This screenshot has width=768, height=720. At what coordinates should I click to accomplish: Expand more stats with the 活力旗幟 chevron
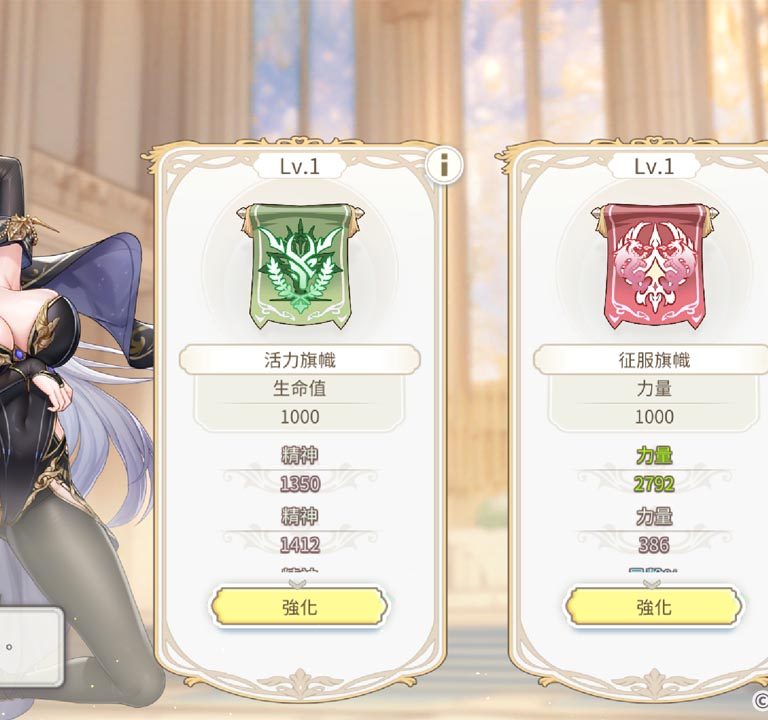(297, 583)
